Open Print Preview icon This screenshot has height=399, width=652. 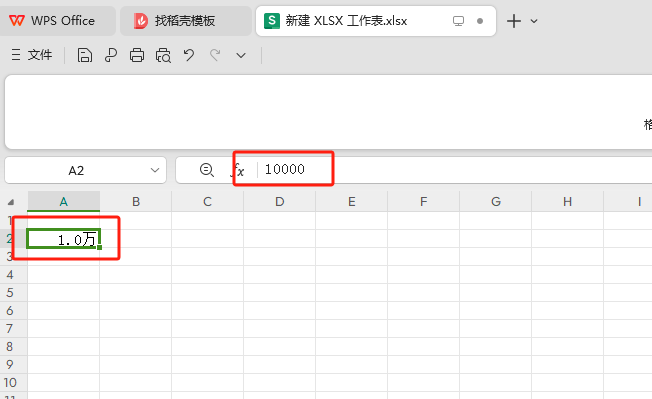click(x=163, y=55)
